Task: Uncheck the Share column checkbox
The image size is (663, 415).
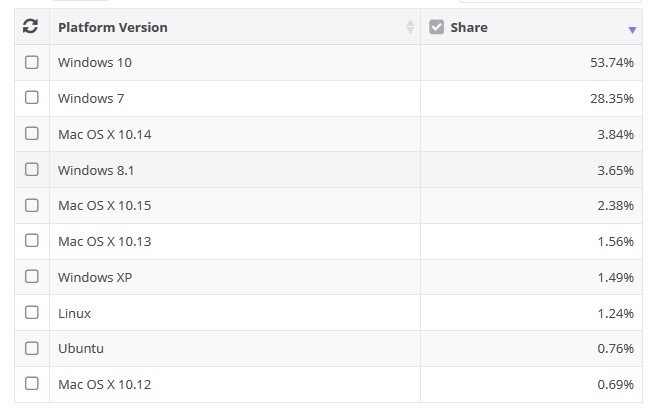Action: point(436,27)
